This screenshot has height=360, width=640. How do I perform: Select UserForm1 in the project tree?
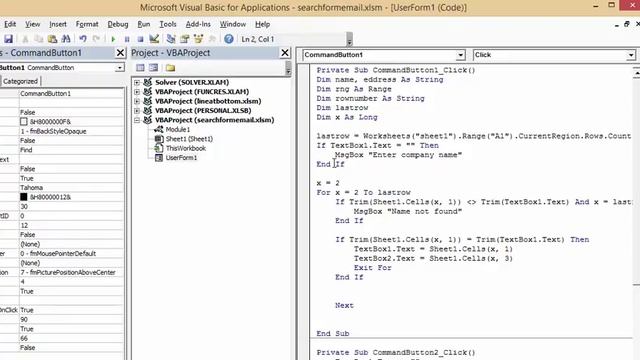(x=181, y=158)
